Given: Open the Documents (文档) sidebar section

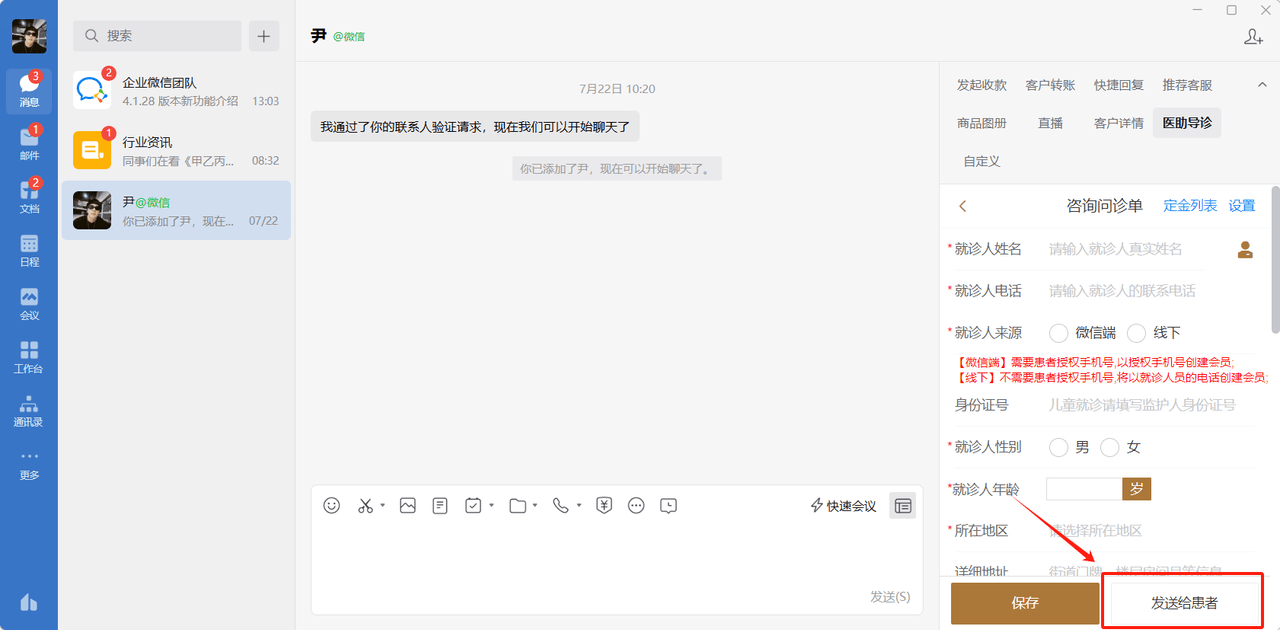Looking at the screenshot, I should pos(29,196).
